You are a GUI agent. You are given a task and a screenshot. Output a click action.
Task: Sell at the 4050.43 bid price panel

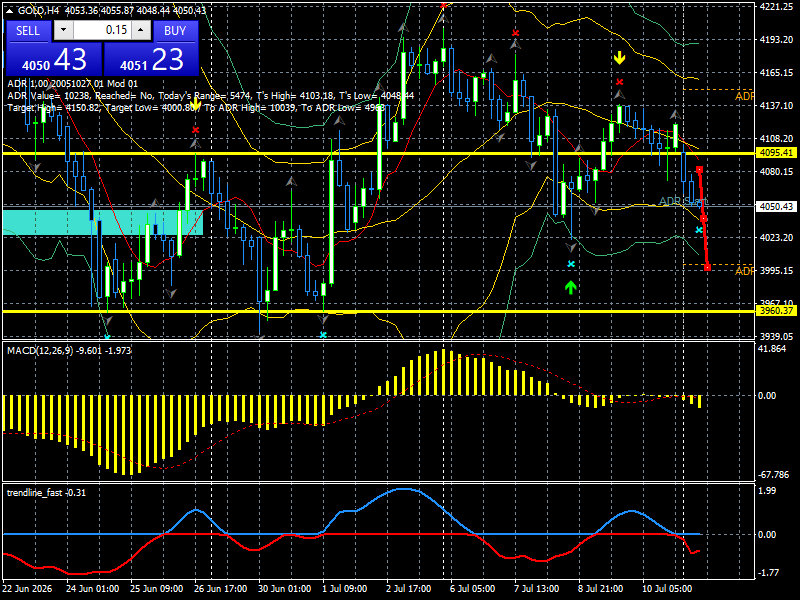tap(53, 59)
